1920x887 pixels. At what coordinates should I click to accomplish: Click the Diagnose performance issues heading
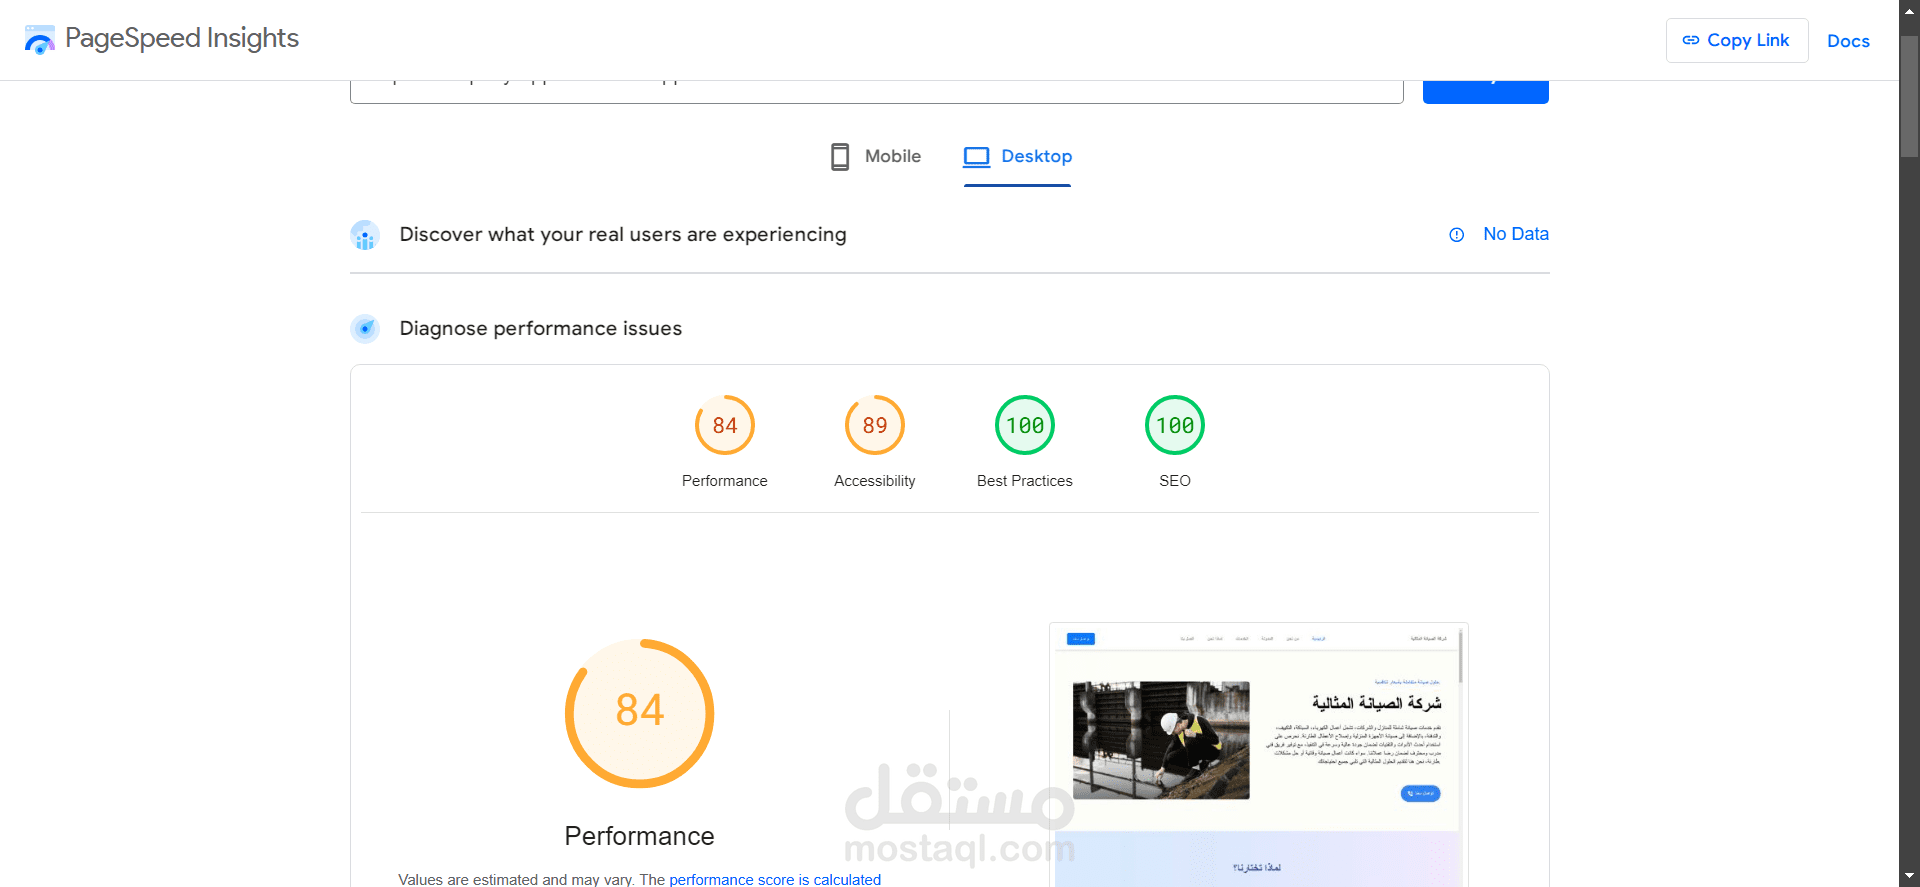coord(541,328)
